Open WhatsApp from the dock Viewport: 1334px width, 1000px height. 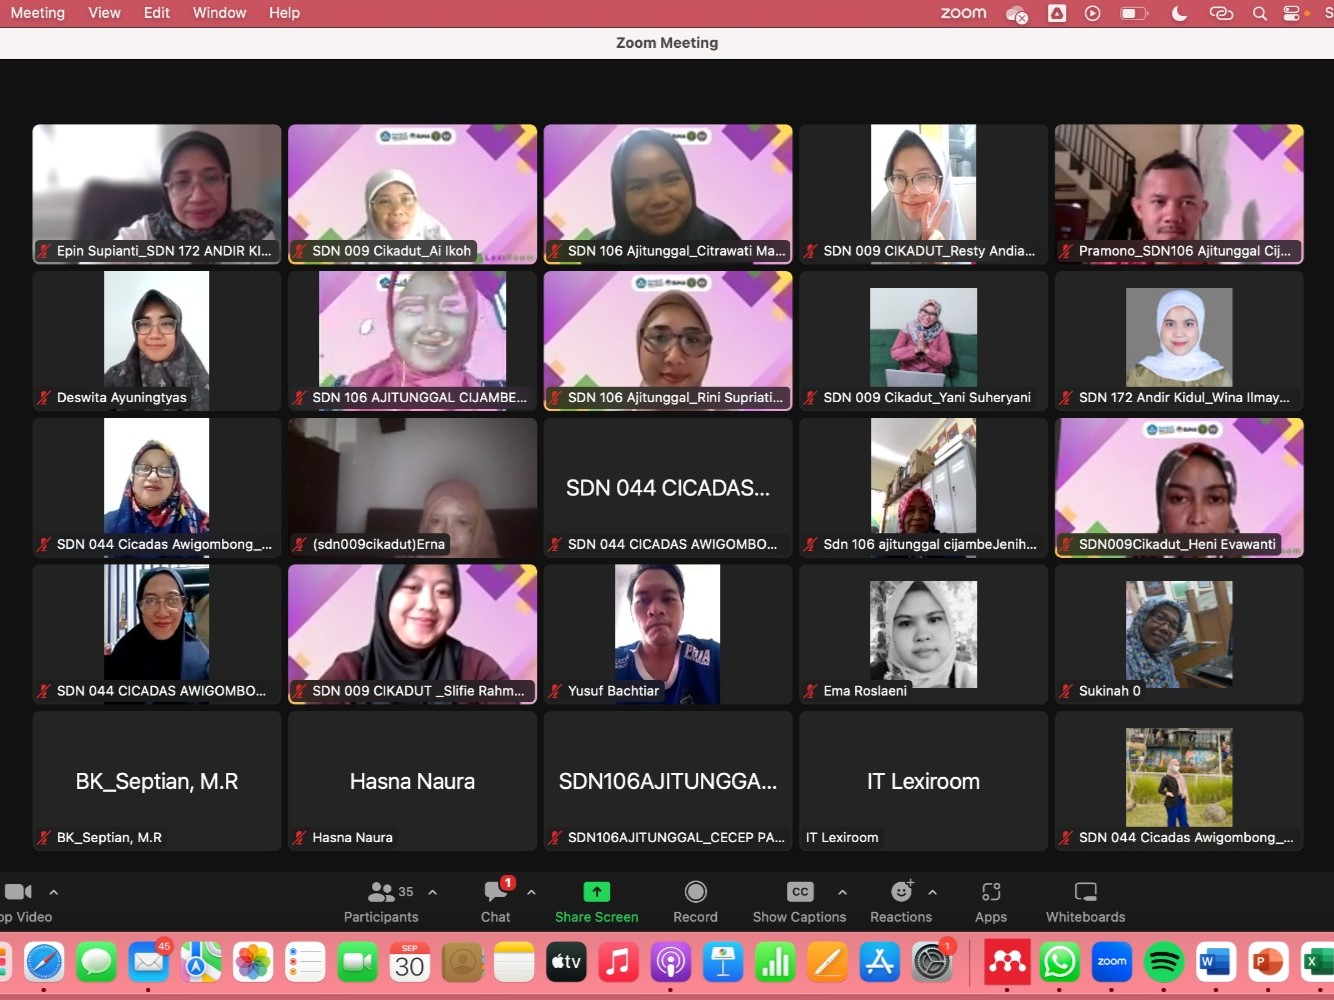pos(1059,962)
